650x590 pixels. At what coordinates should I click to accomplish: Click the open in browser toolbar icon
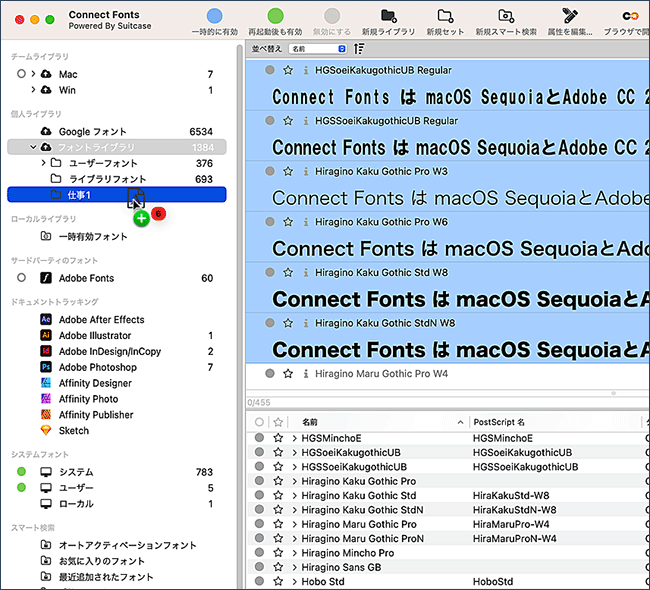[630, 16]
